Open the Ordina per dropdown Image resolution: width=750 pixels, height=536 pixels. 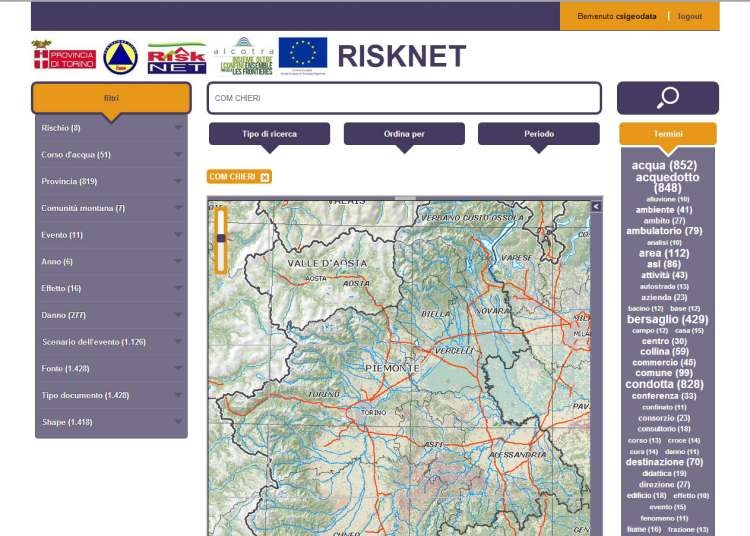click(x=404, y=134)
